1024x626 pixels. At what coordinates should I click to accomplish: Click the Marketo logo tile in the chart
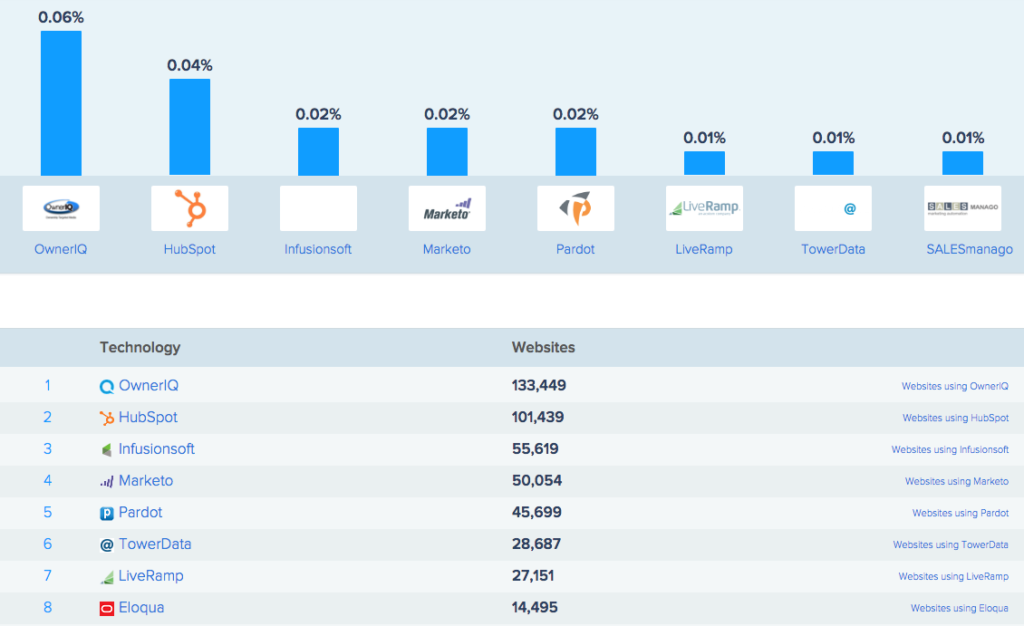447,208
